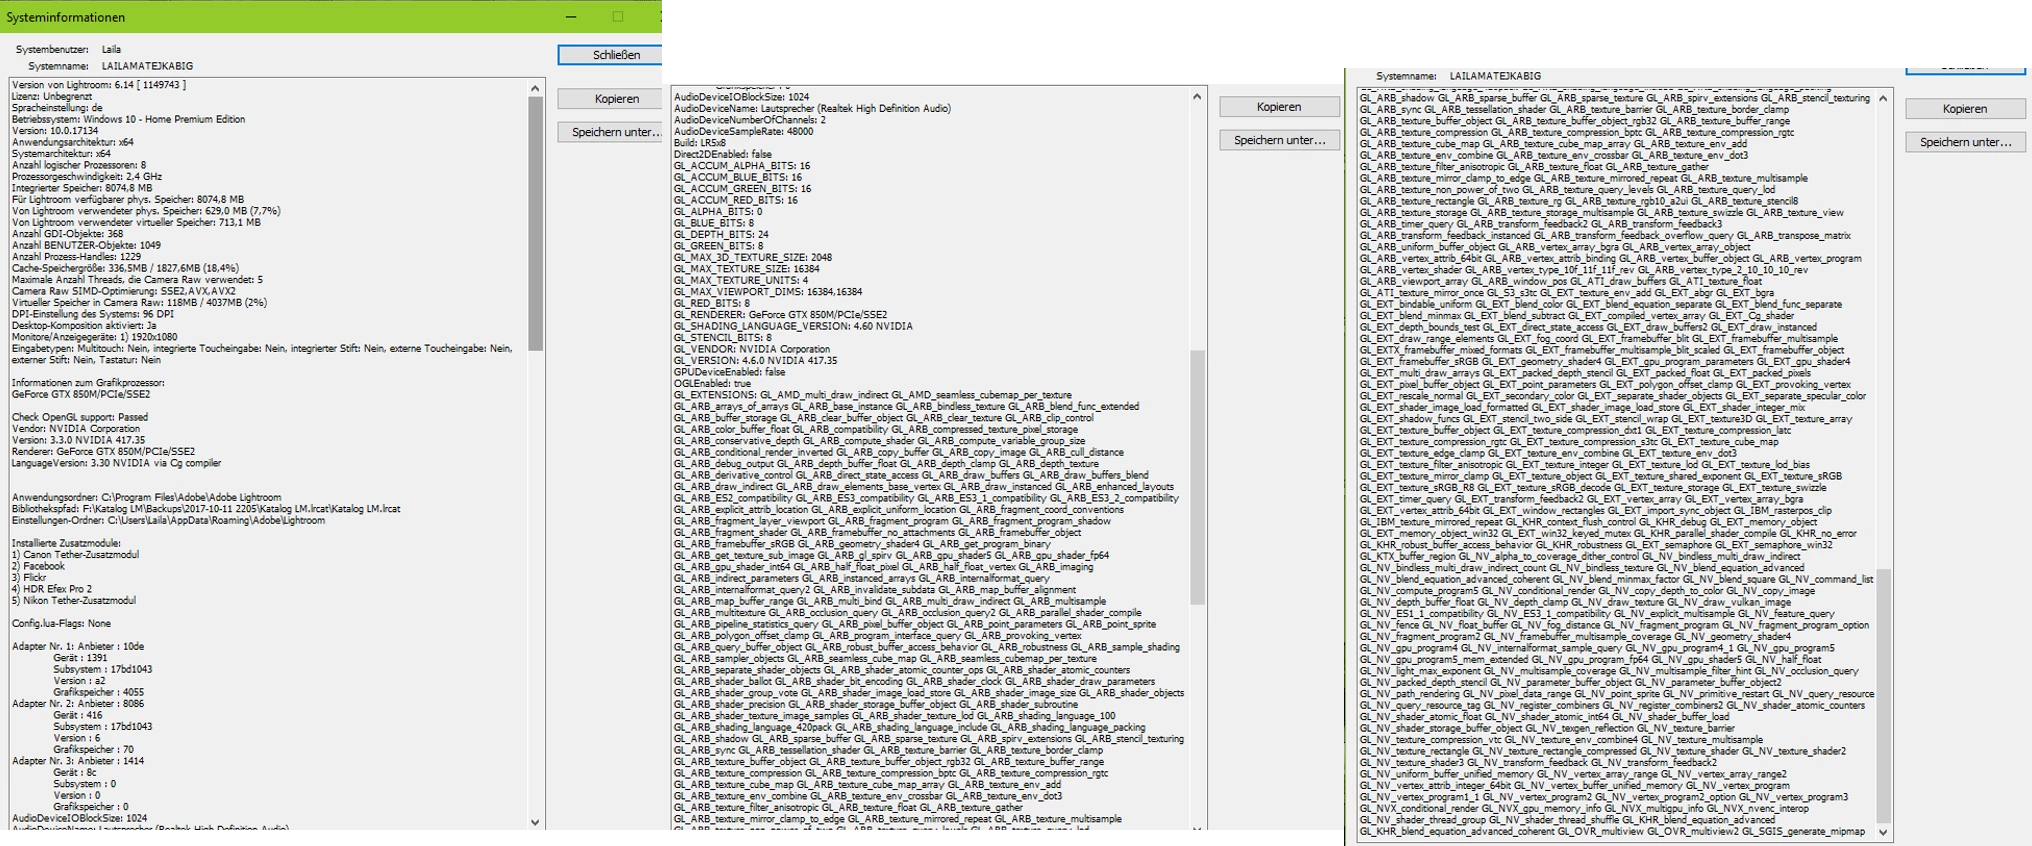Click the 'Build: LR5x8' line
This screenshot has height=846, width=2032.
click(x=700, y=143)
